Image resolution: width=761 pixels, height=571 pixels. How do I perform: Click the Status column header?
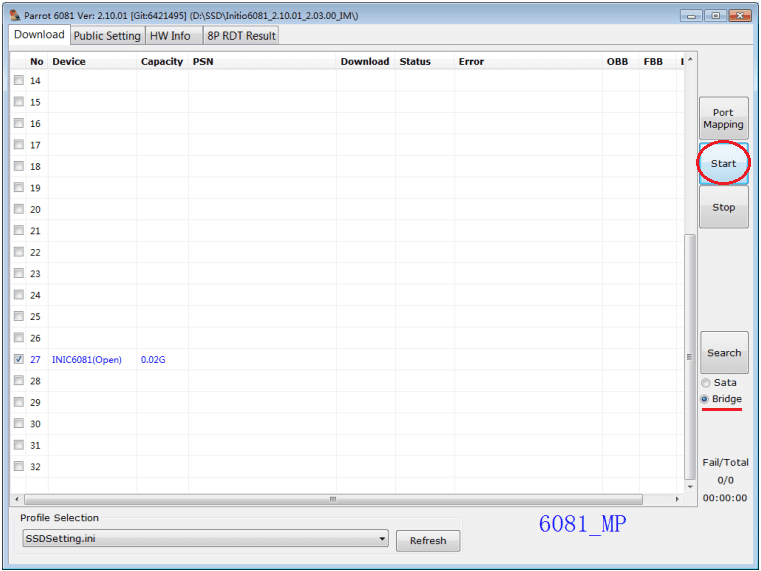(x=425, y=62)
